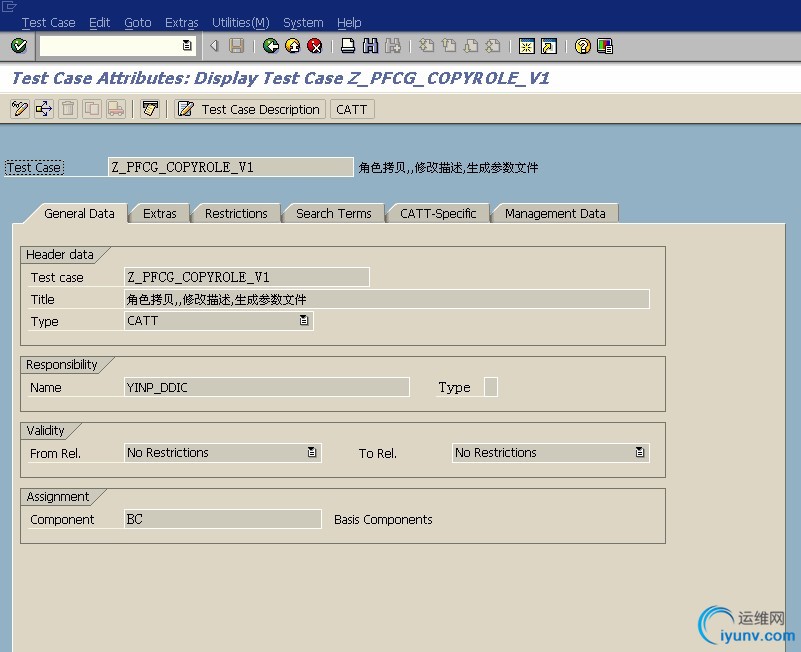Click the CATT button

click(352, 109)
